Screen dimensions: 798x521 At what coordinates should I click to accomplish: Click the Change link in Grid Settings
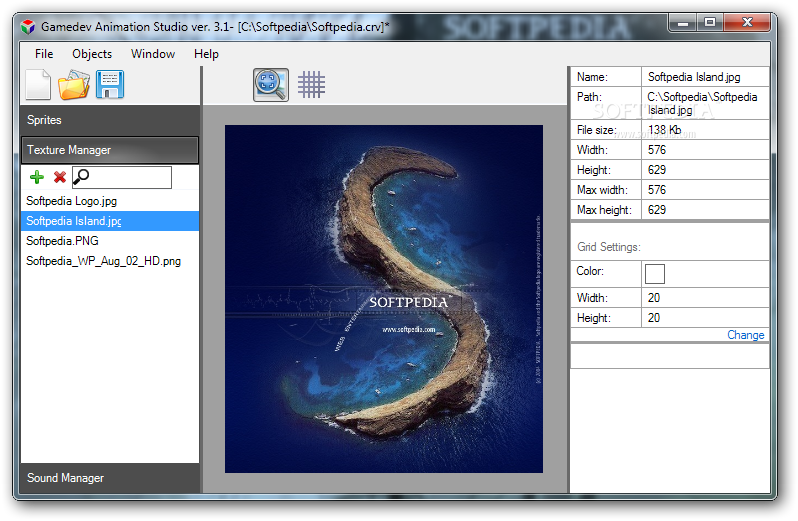pos(746,335)
